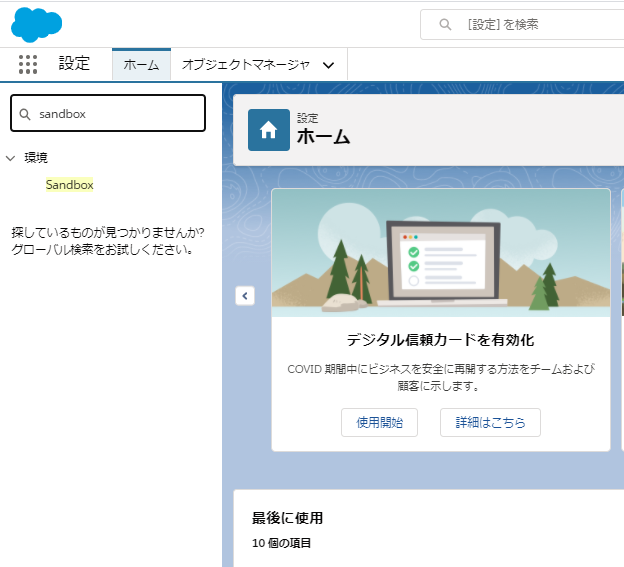
Task: Switch to the ホーム tab
Action: coord(141,64)
